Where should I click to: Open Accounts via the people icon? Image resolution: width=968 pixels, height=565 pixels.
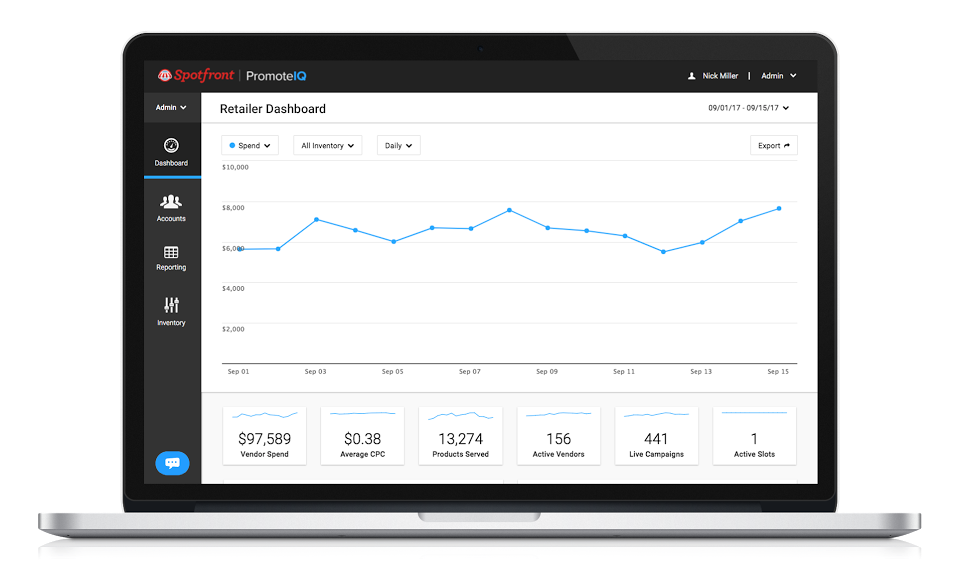click(171, 201)
